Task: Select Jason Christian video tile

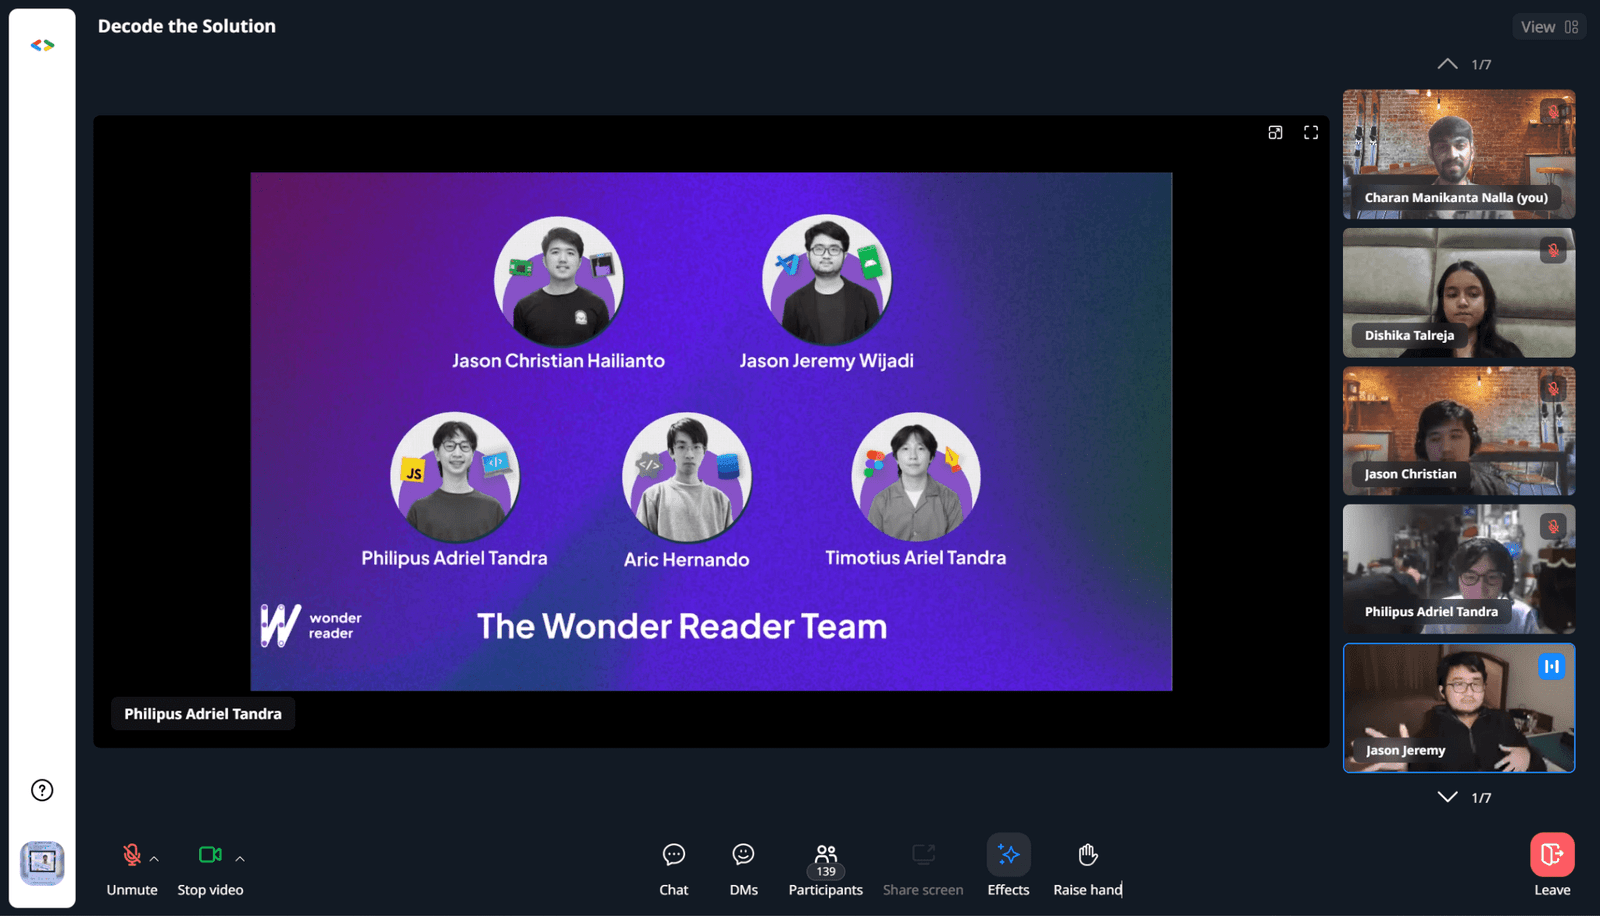Action: [1459, 431]
